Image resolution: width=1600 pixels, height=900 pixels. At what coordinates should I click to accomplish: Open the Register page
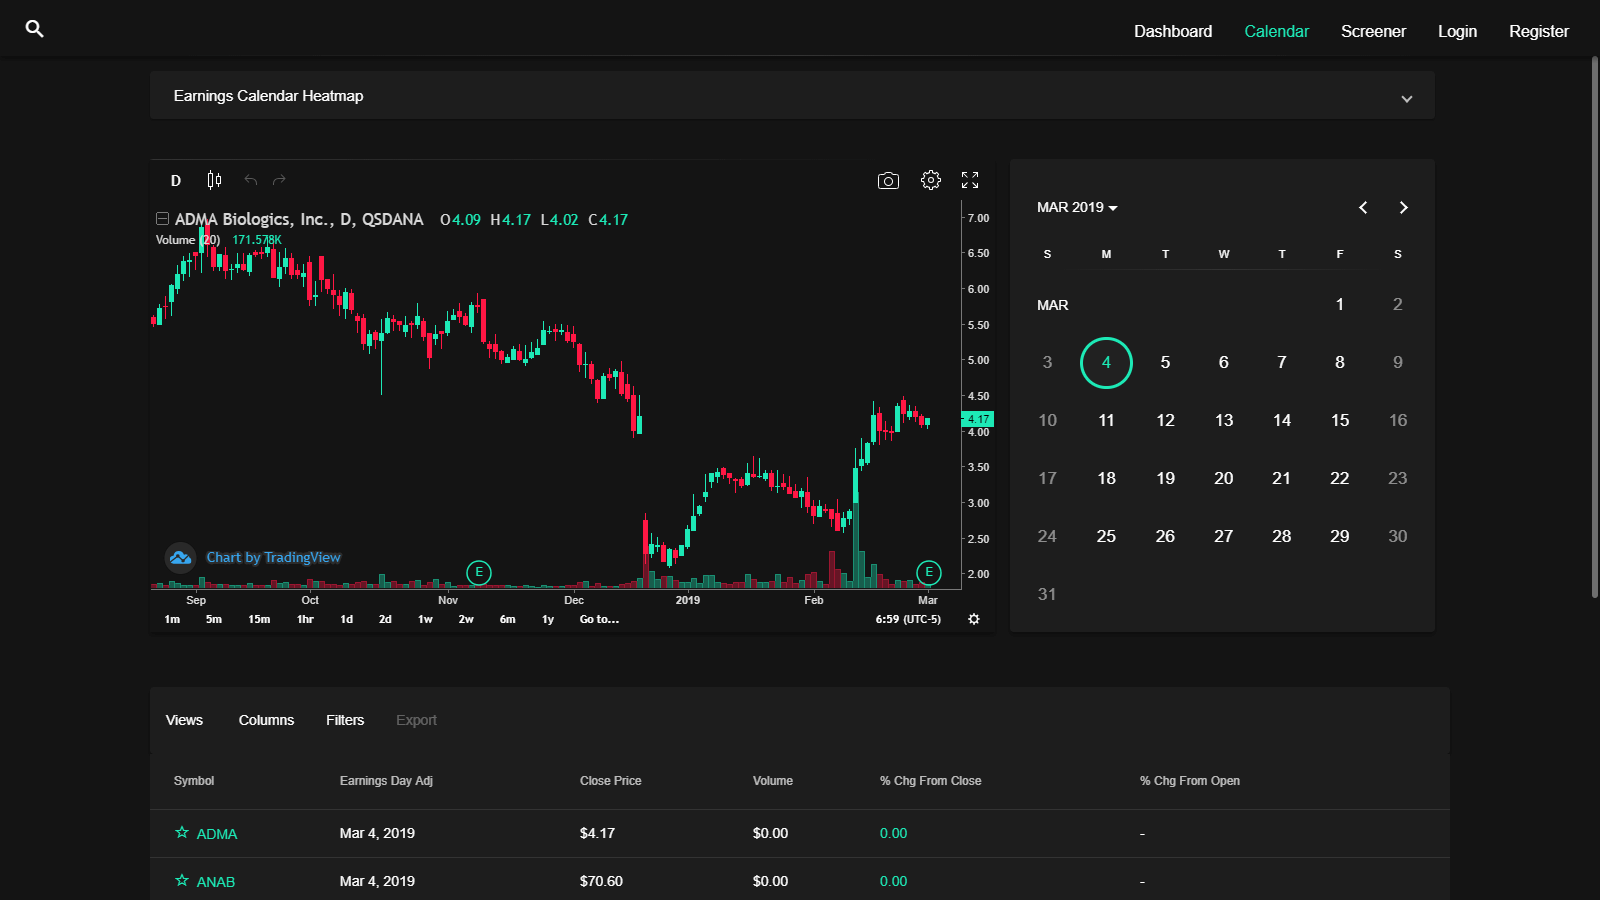pyautogui.click(x=1538, y=31)
